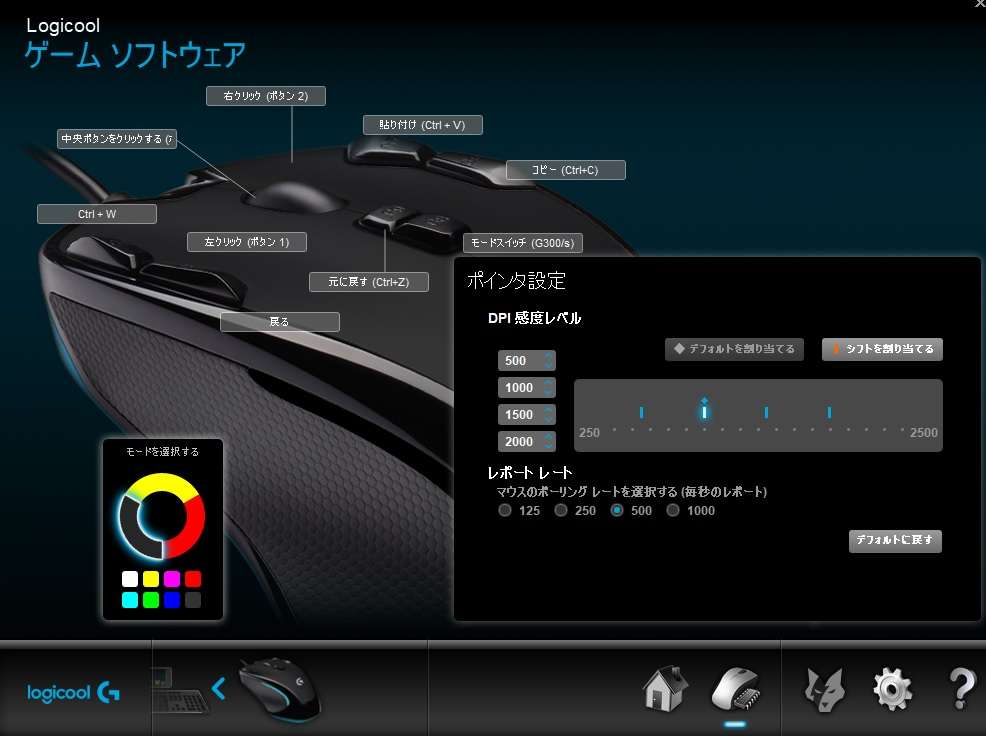Click the wolf head Logitech icon
This screenshot has width=986, height=736.
tap(823, 689)
